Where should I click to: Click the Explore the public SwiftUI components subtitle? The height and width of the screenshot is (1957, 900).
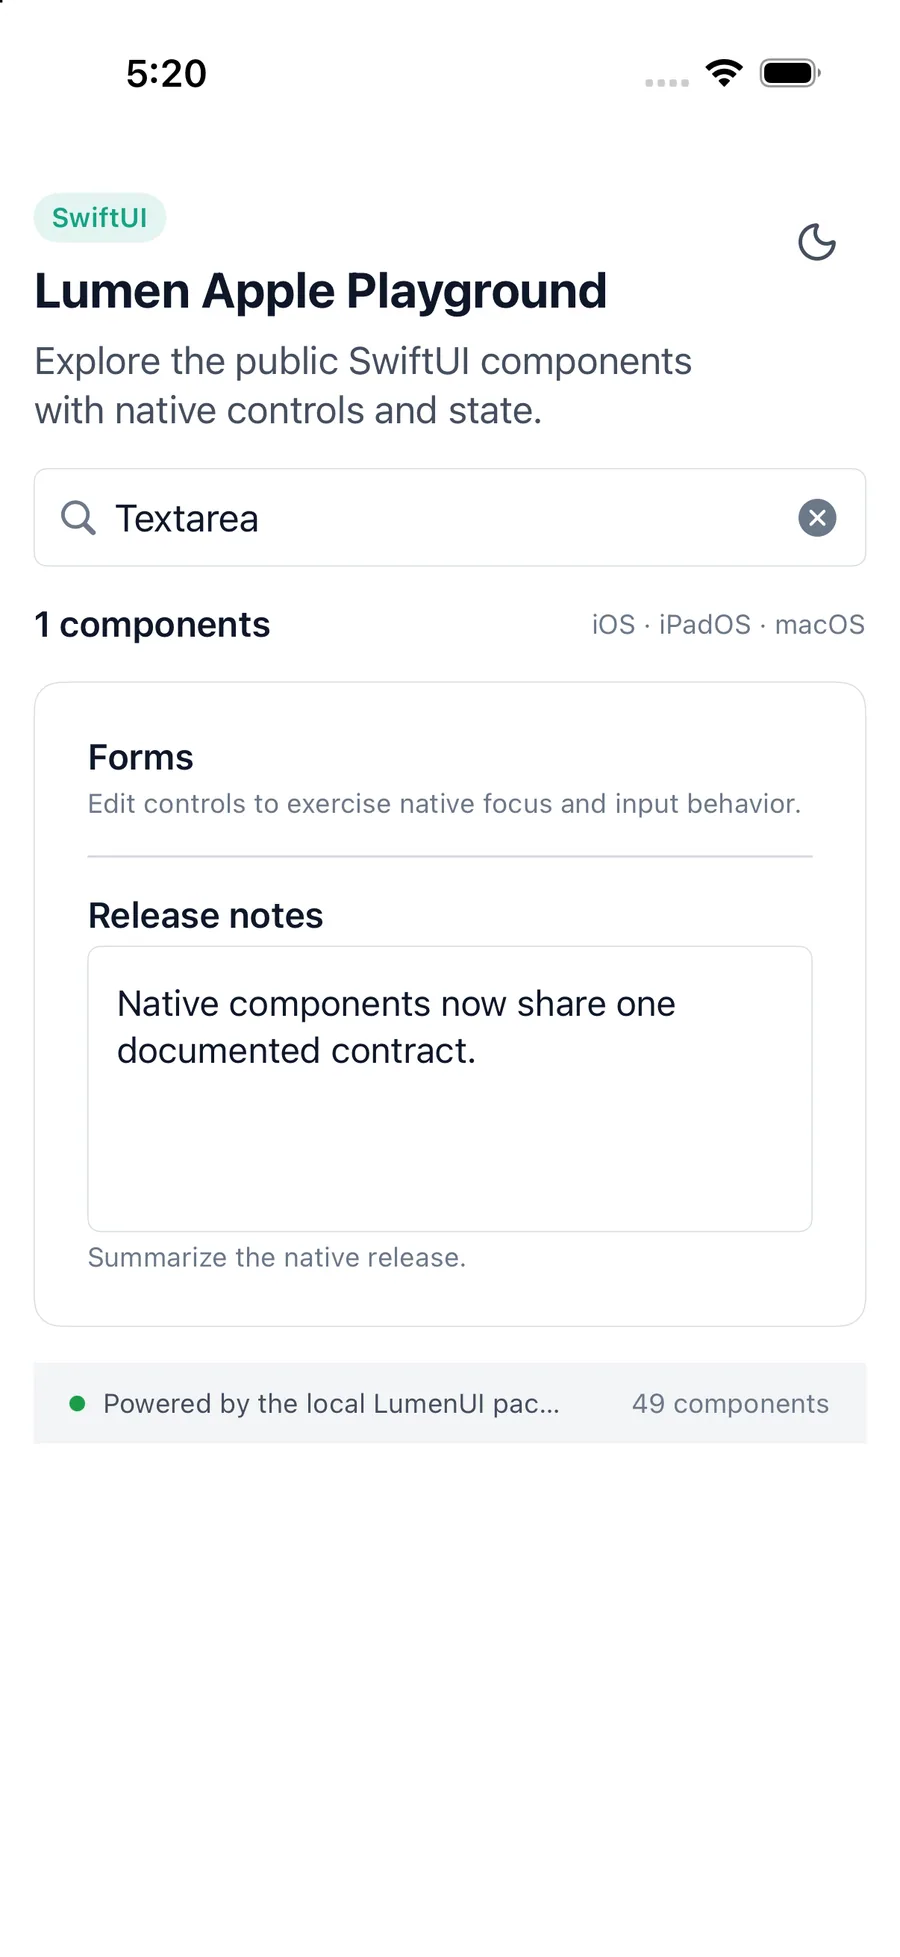tap(363, 386)
